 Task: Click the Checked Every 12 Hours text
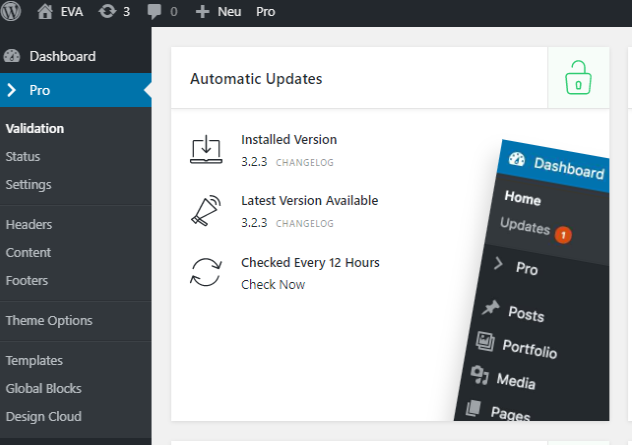(x=310, y=262)
